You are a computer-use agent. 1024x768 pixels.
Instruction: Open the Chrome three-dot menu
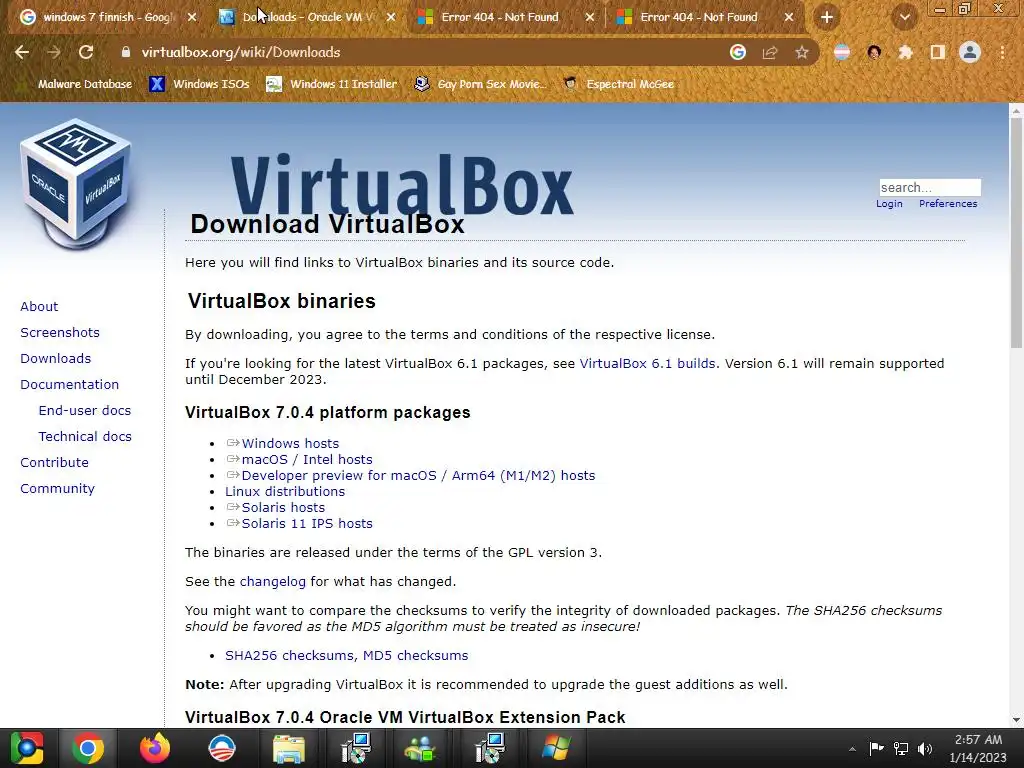click(x=1002, y=52)
